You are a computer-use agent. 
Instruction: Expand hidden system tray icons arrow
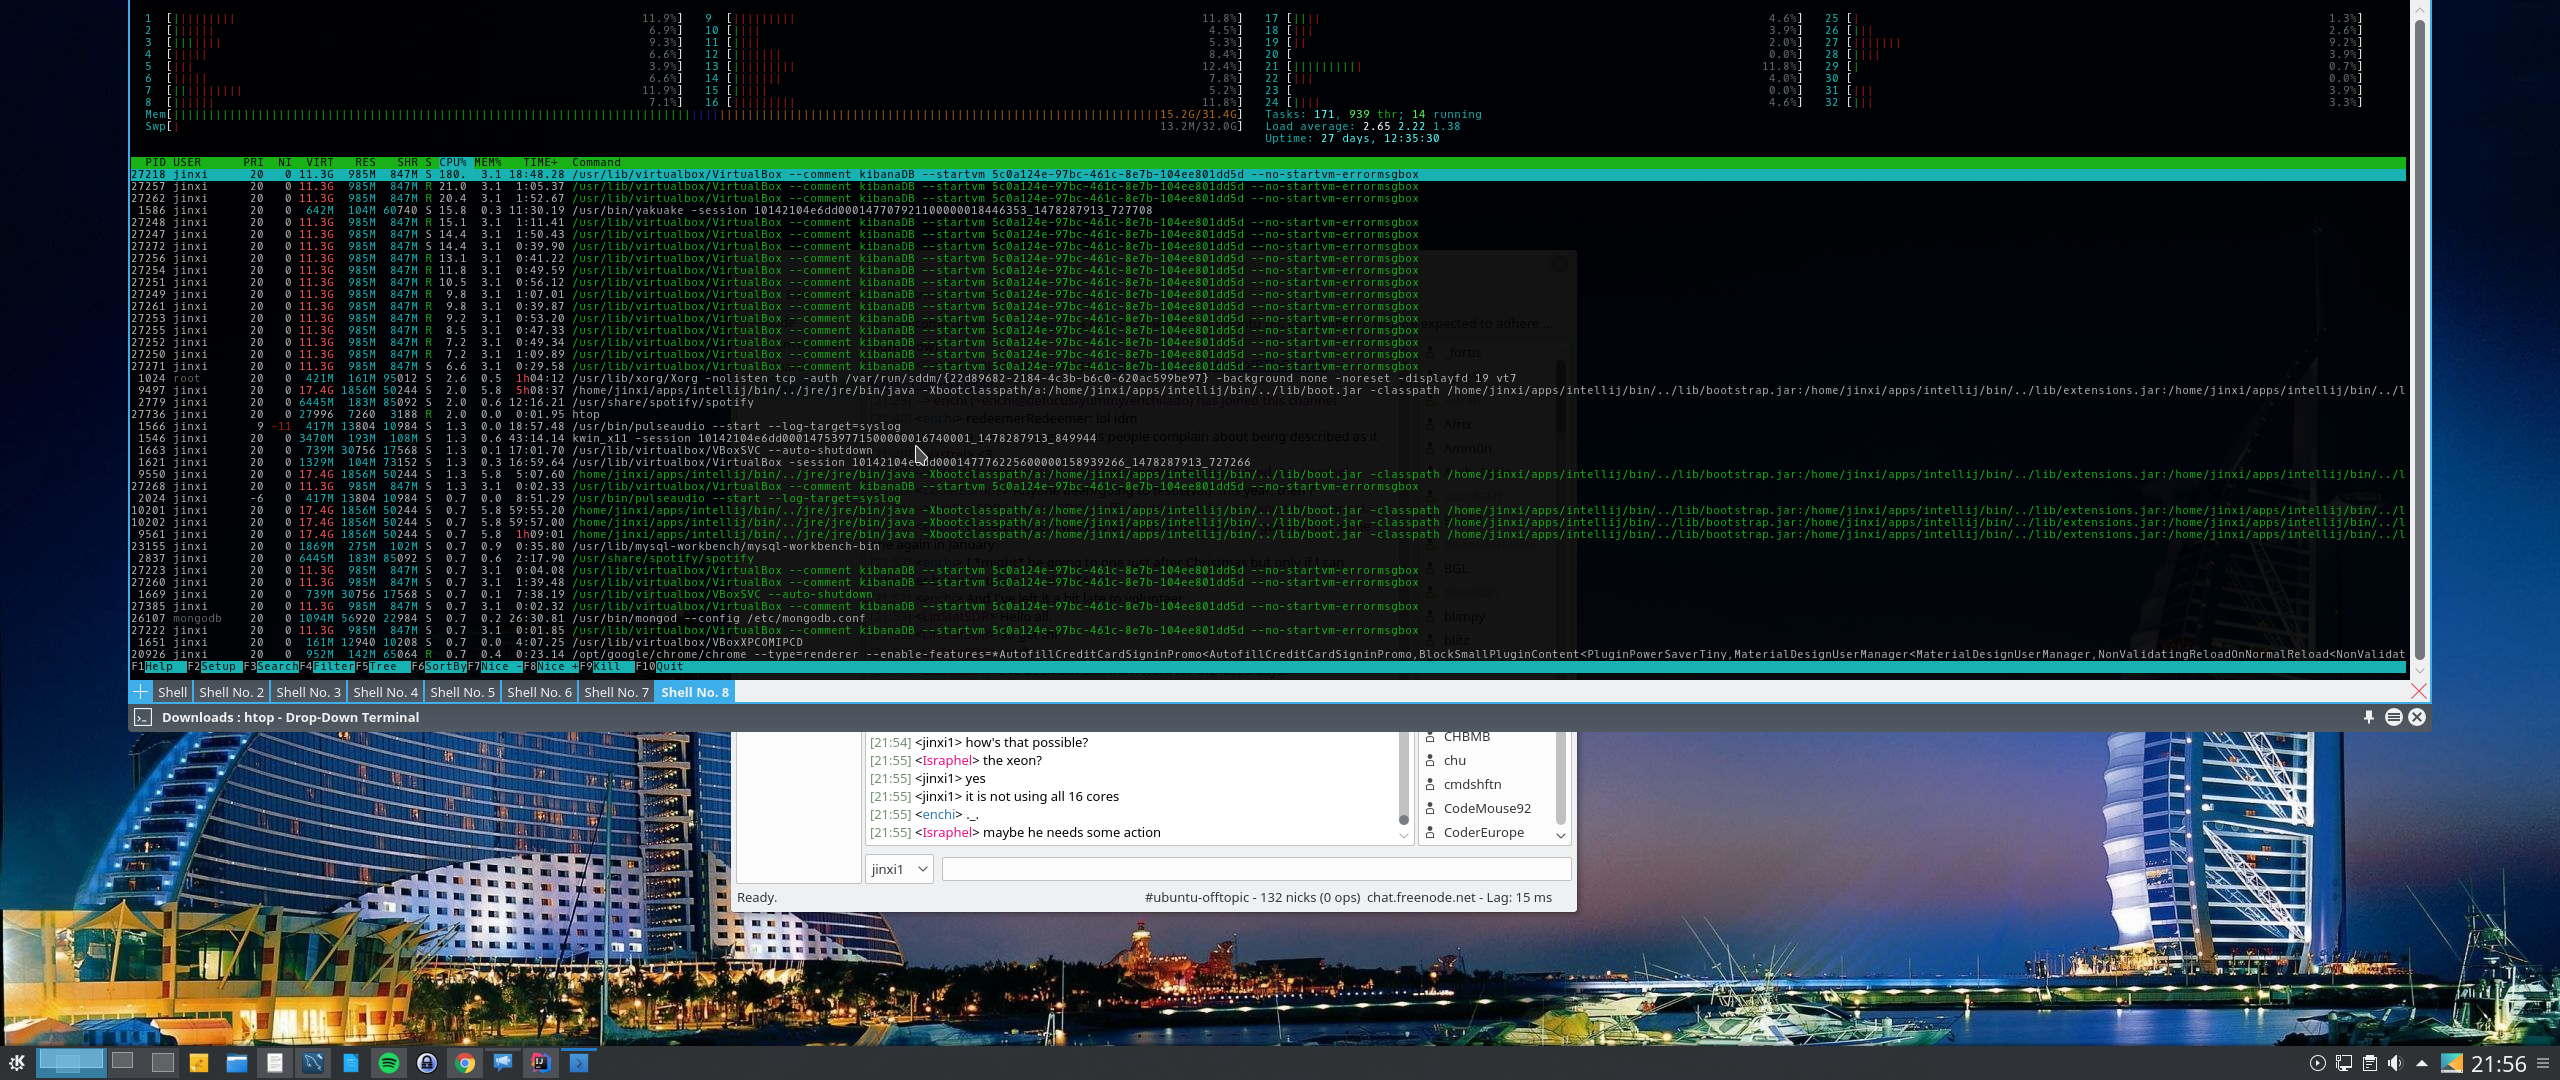coord(2422,1063)
